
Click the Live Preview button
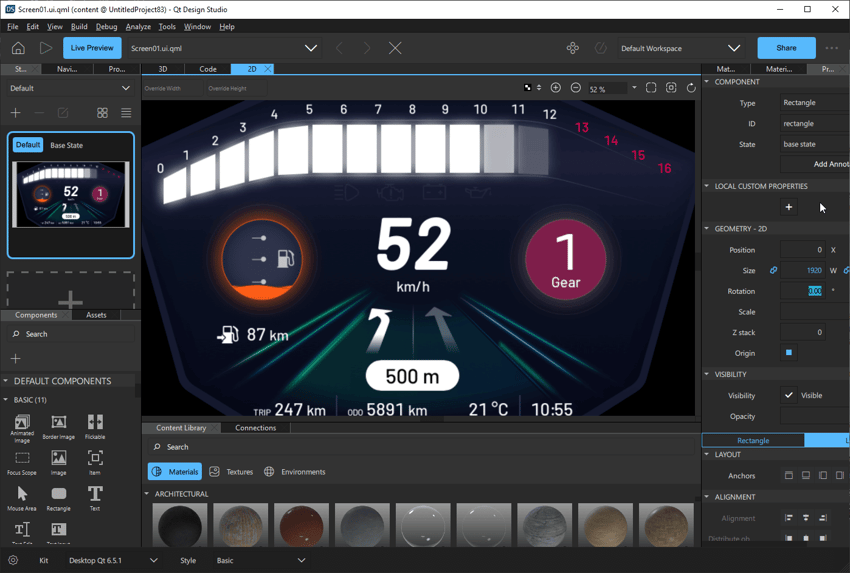click(92, 48)
